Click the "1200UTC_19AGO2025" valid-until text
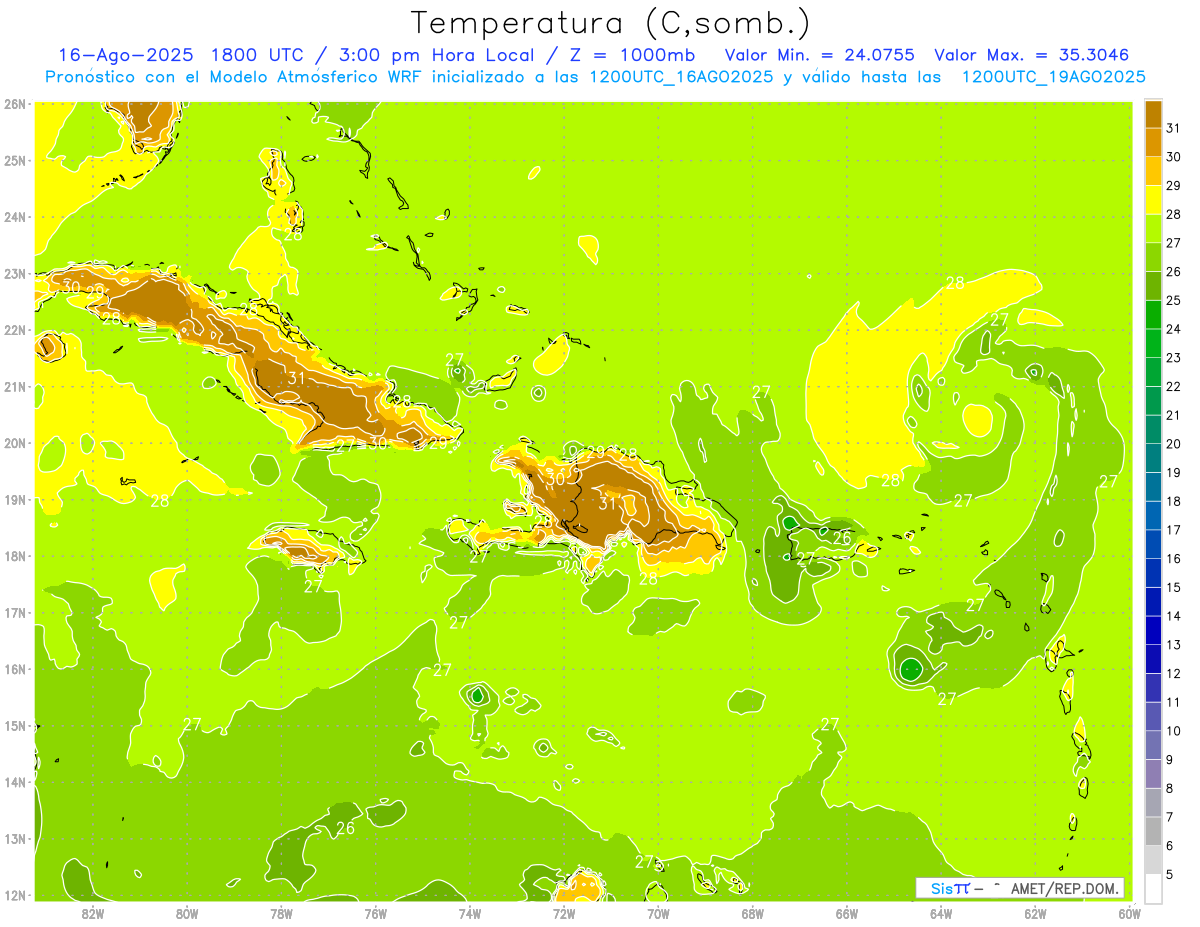The height and width of the screenshot is (927, 1200). click(1054, 77)
